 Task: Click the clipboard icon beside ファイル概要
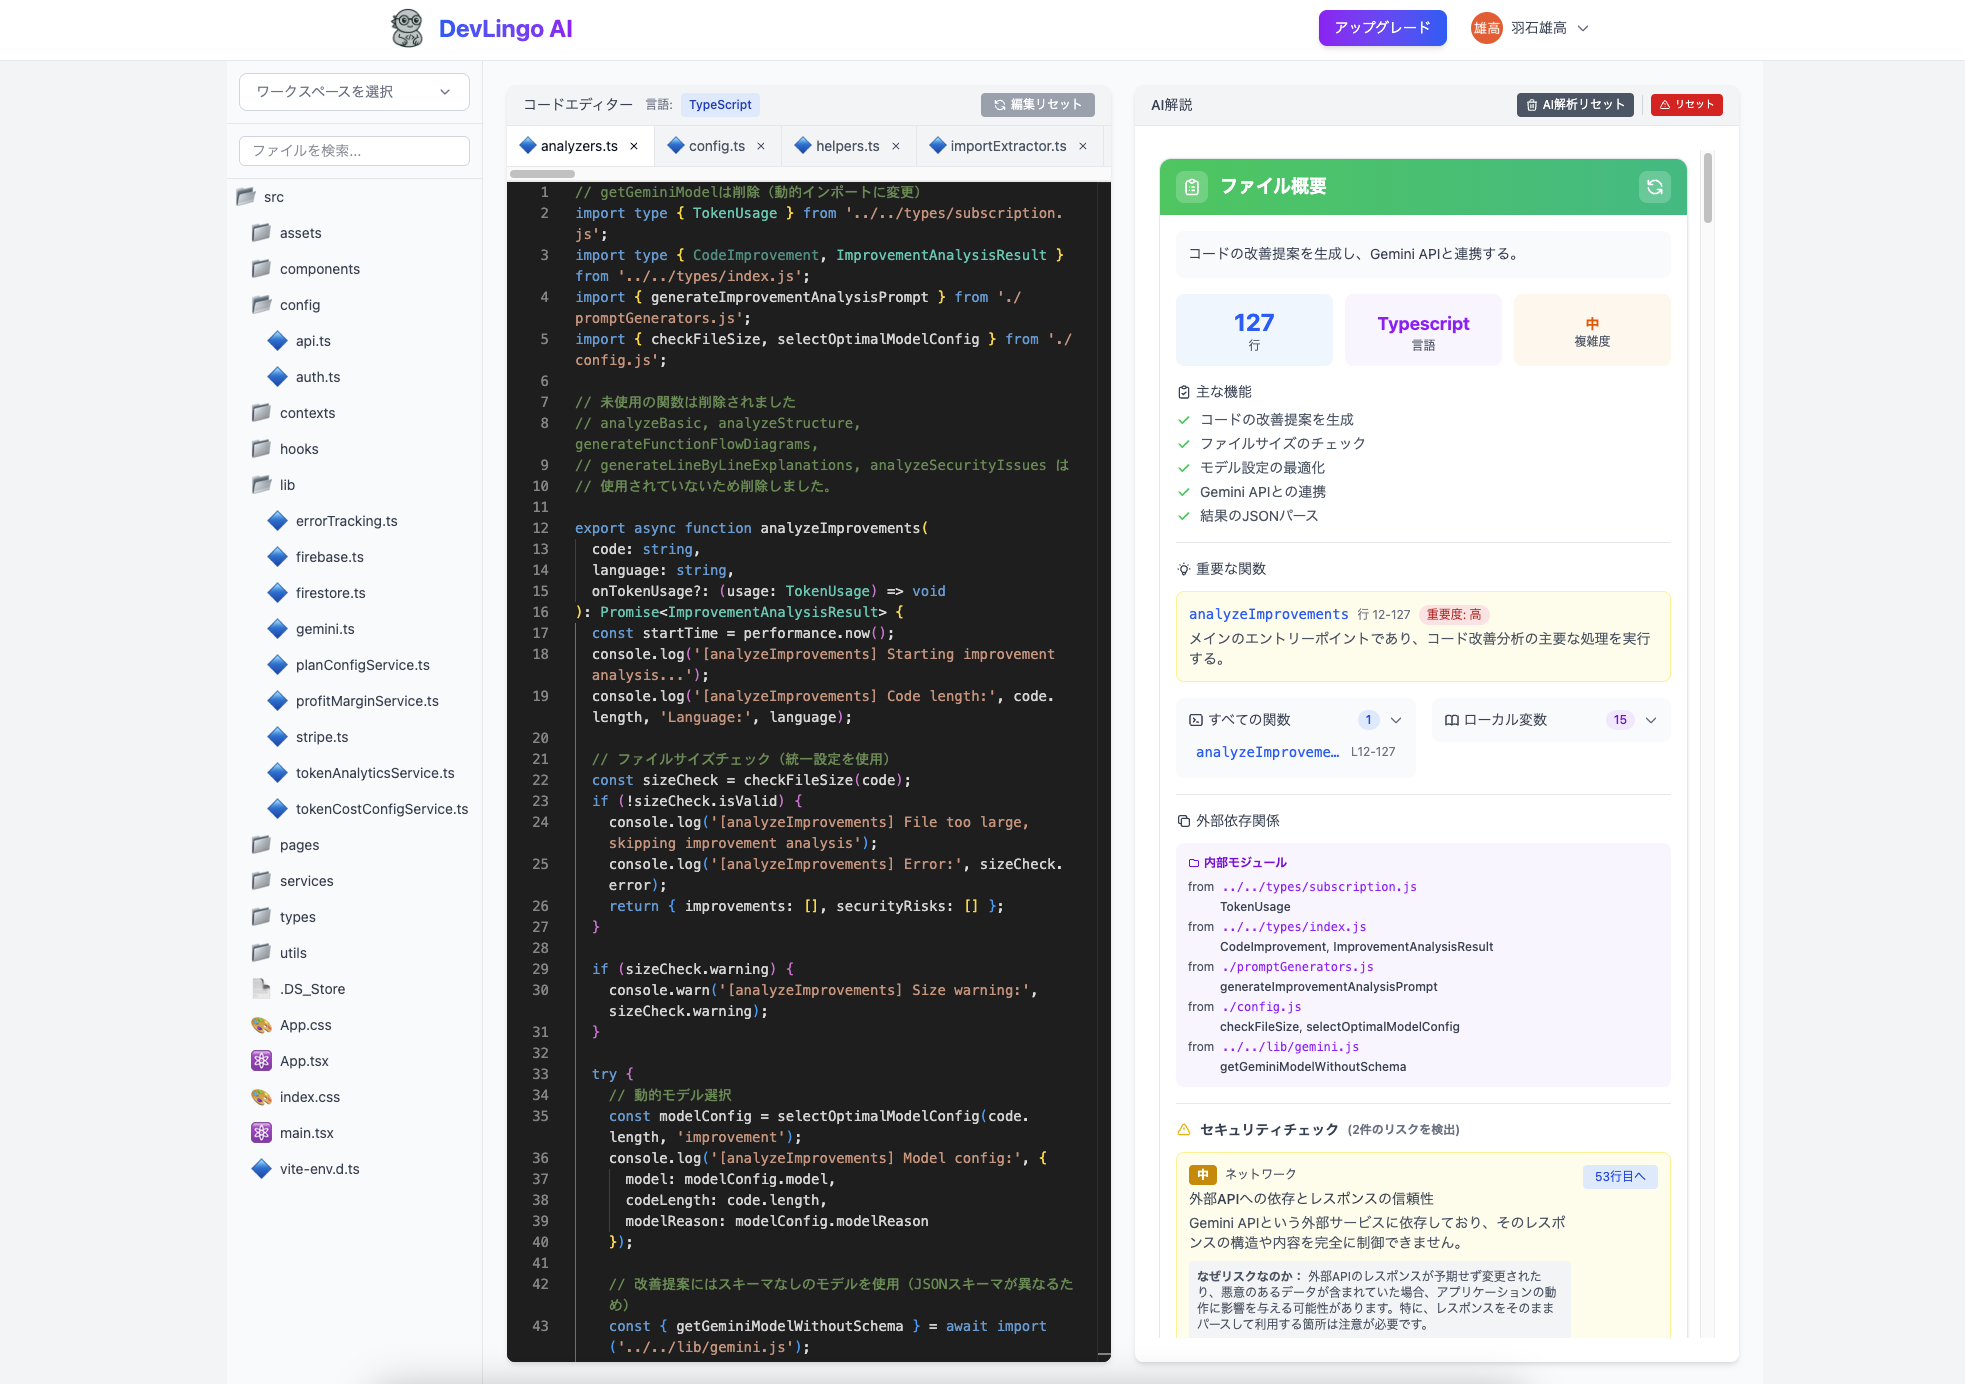(1191, 187)
